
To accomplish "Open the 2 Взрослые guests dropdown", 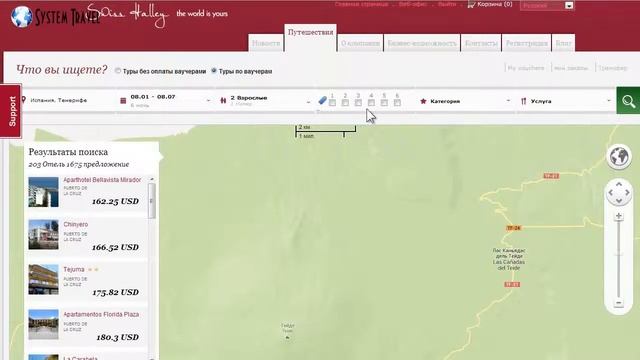I will tap(266, 100).
